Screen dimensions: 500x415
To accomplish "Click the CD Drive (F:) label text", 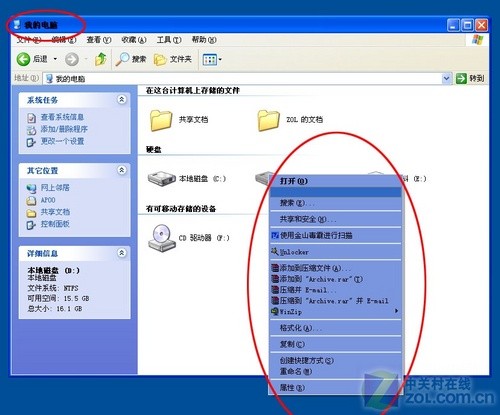I will pyautogui.click(x=204, y=238).
